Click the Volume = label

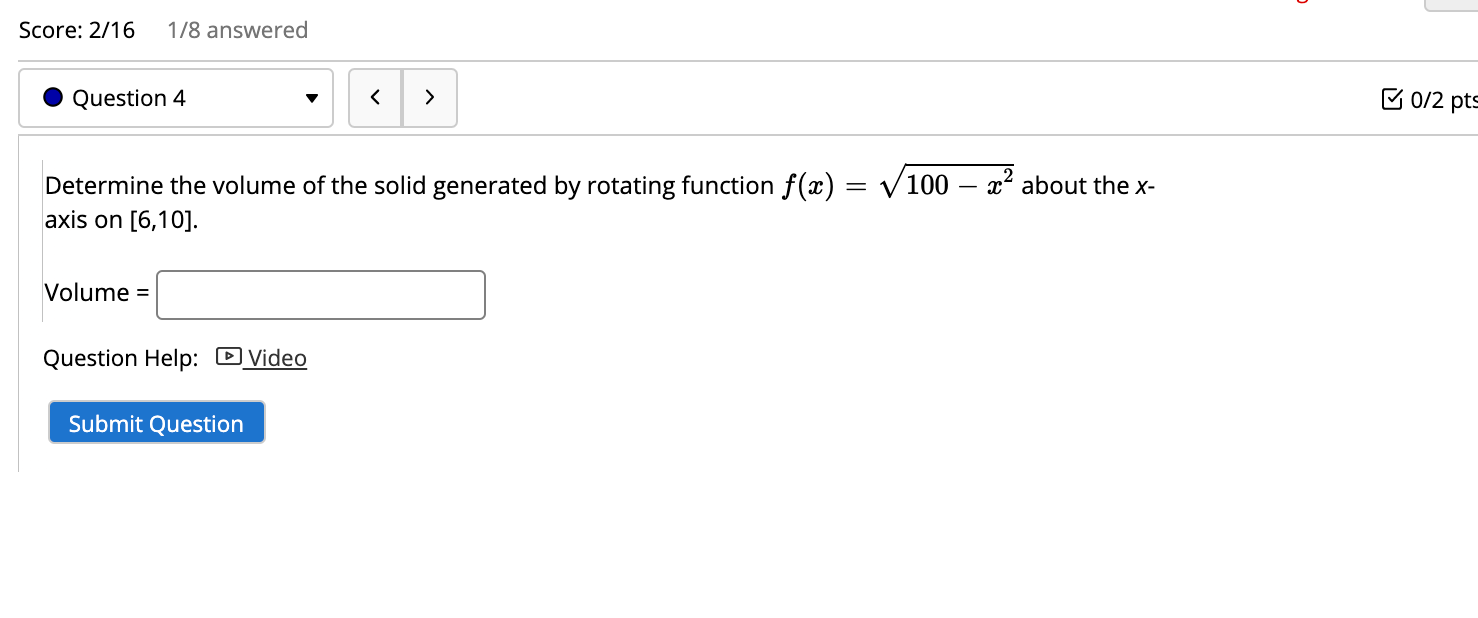[95, 292]
